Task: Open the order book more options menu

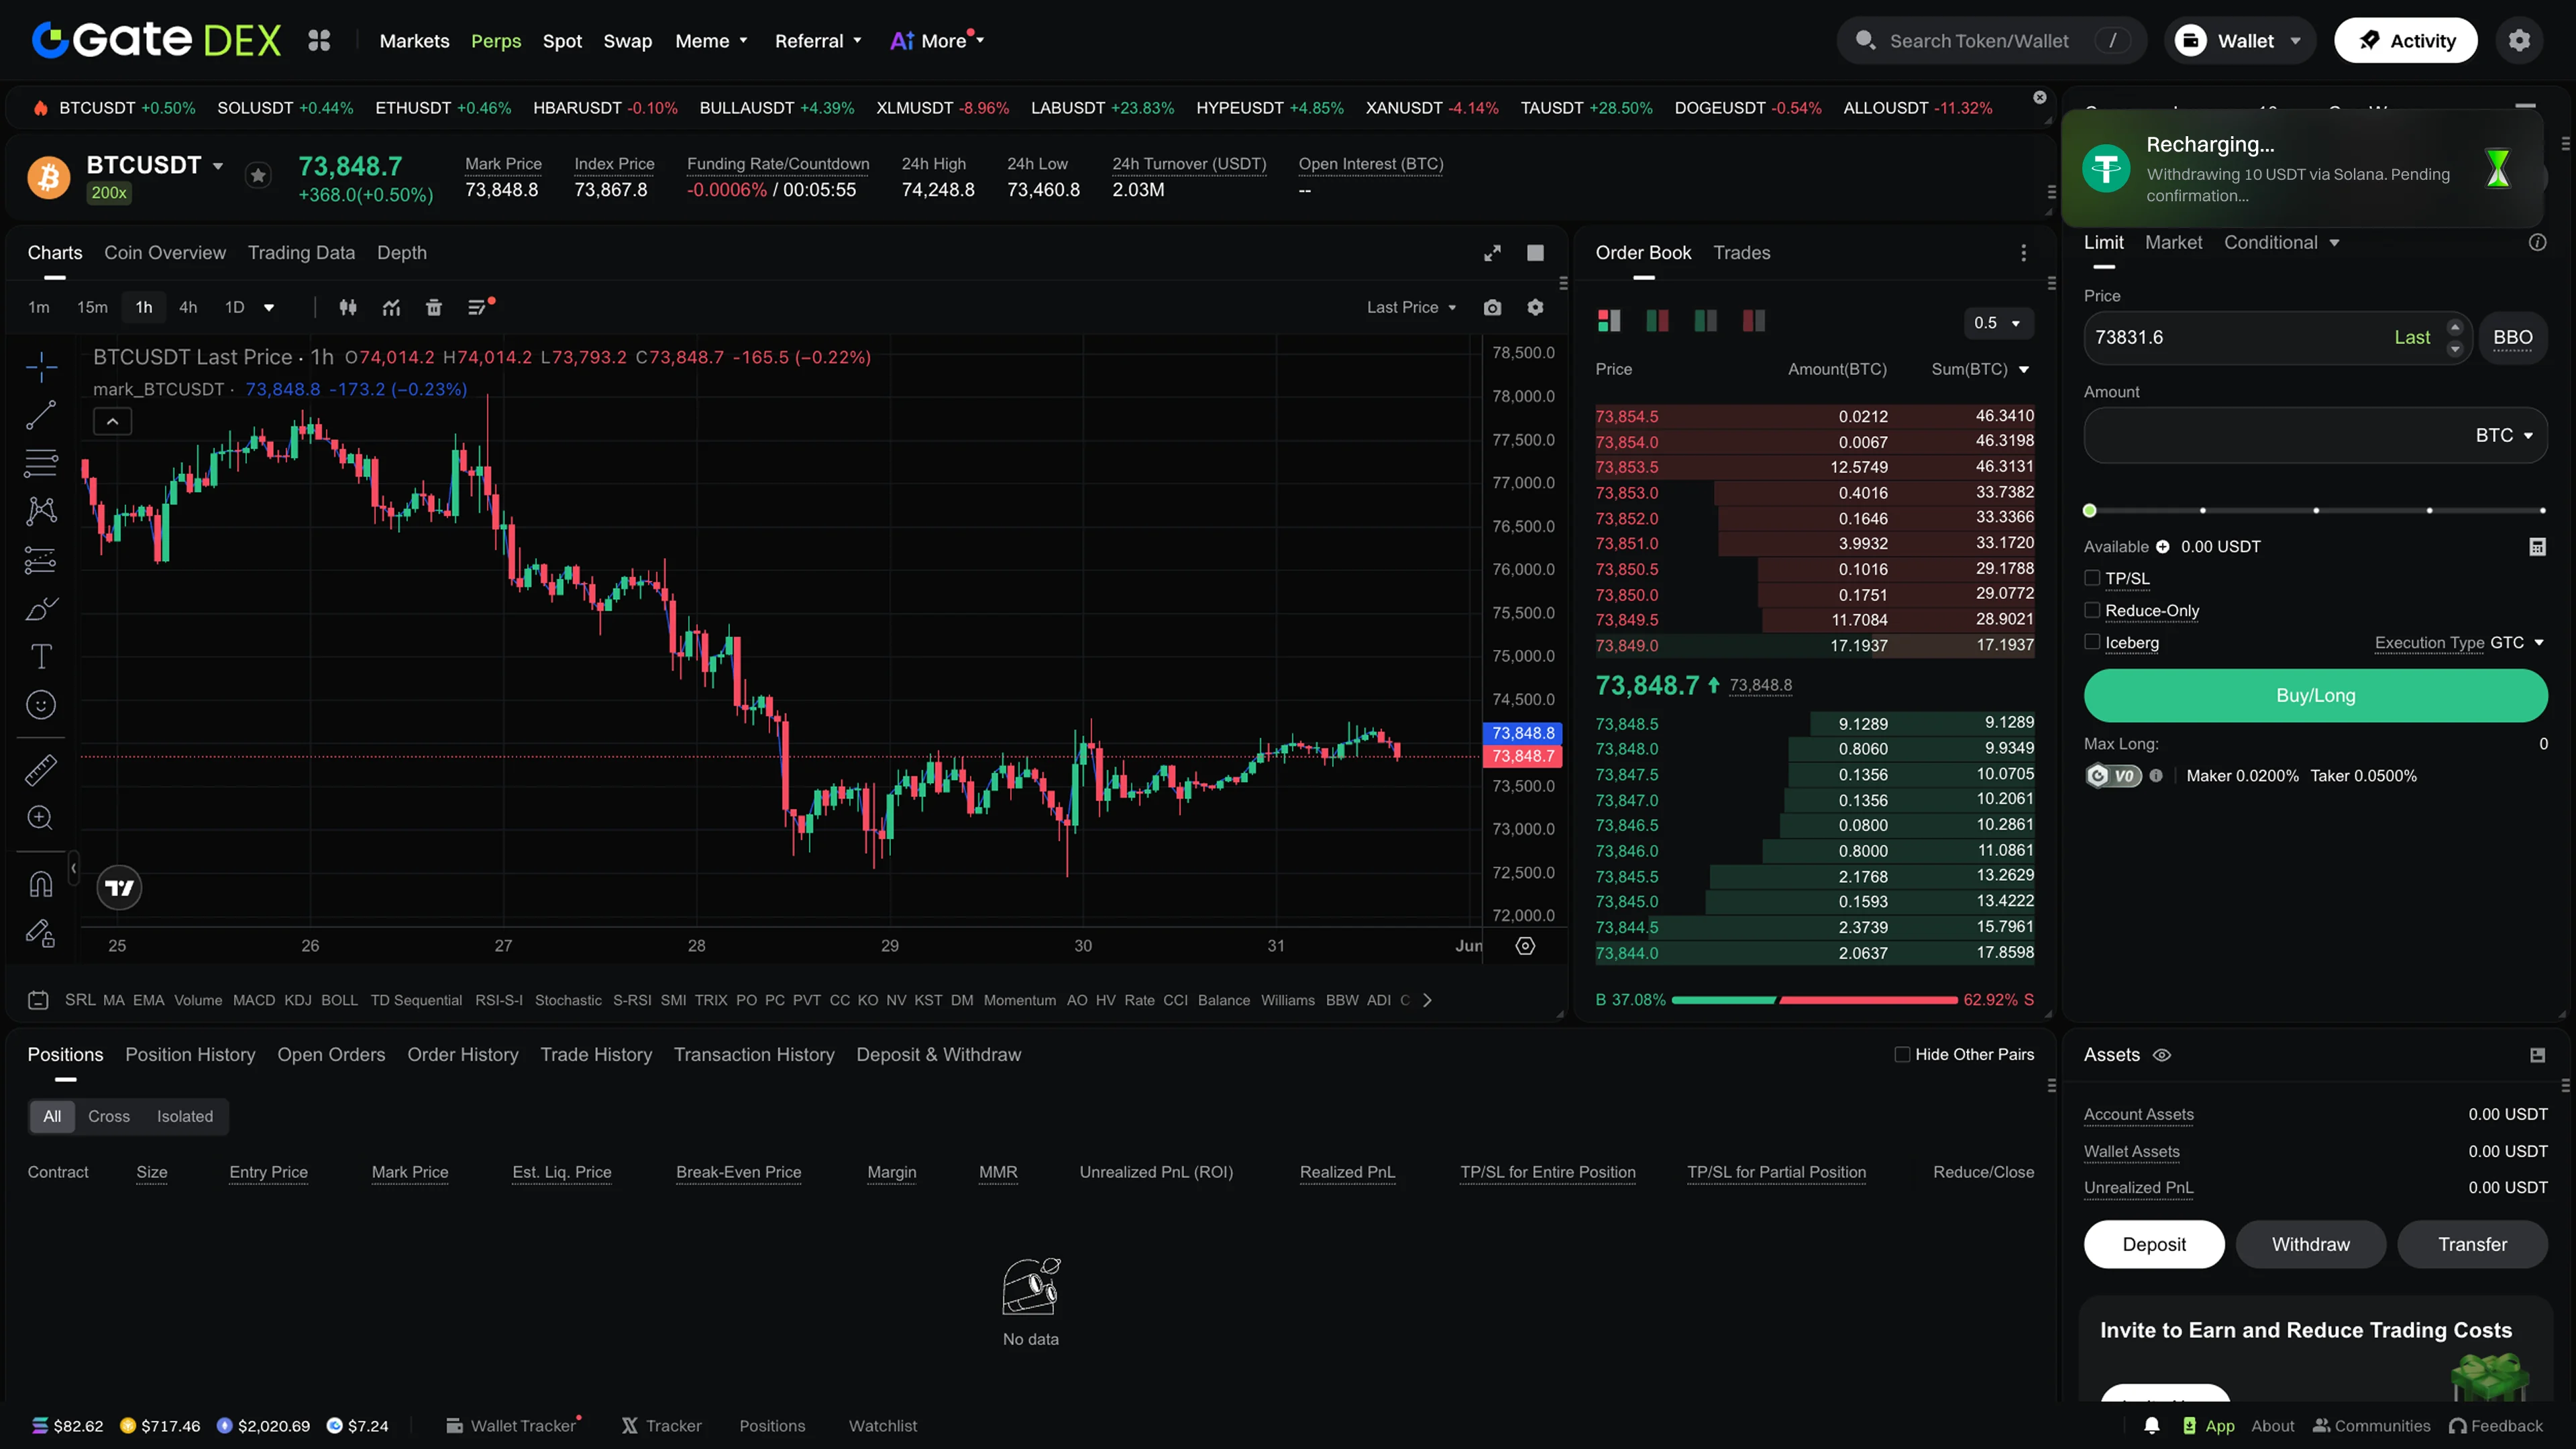Action: point(2024,253)
